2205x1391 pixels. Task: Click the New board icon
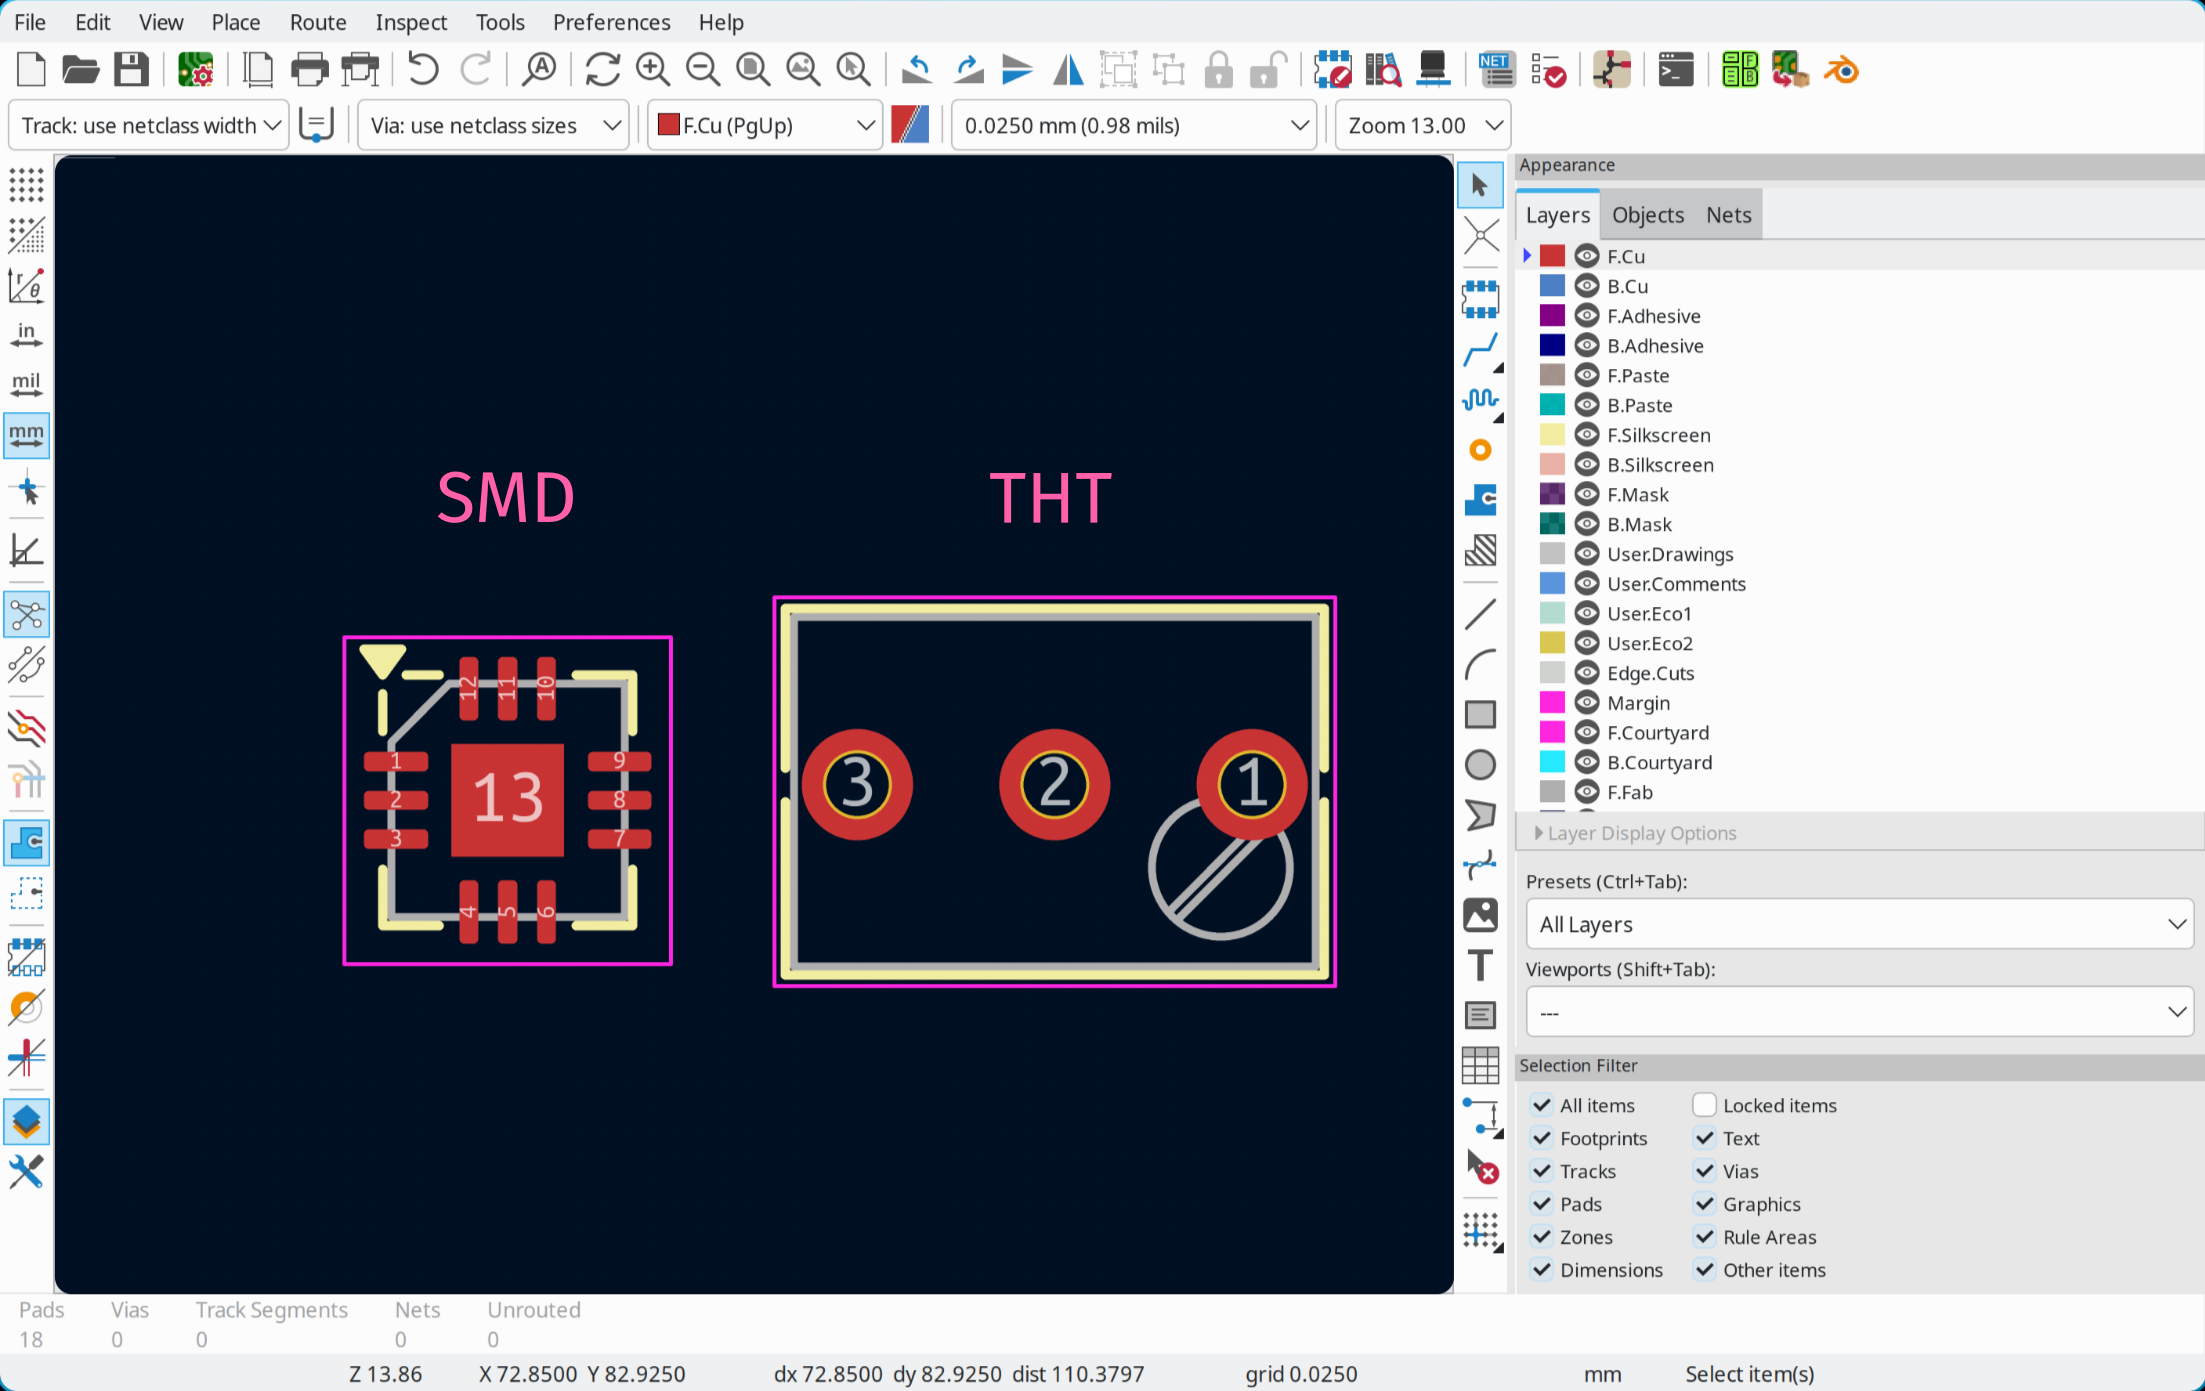point(32,70)
